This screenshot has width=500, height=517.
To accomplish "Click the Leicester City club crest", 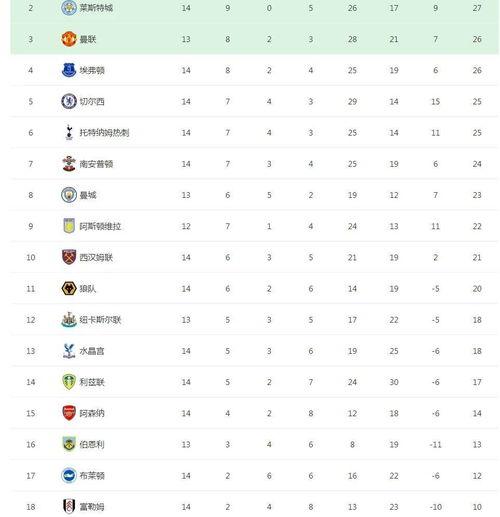I will [x=69, y=8].
